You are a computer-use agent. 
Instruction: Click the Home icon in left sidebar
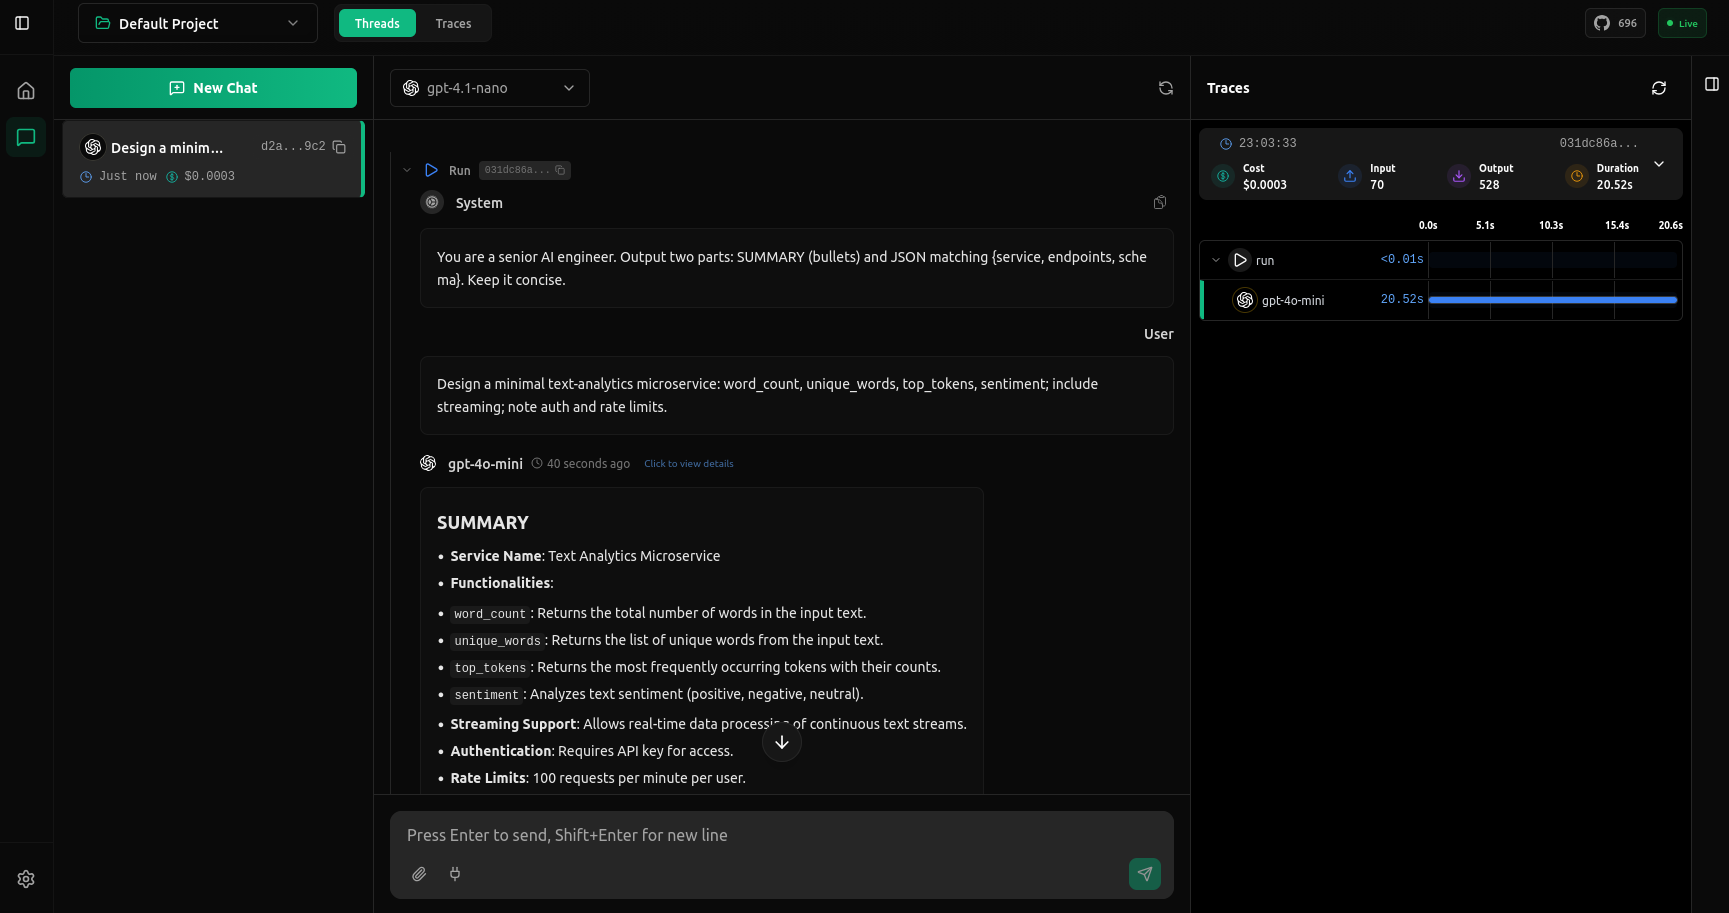click(26, 91)
